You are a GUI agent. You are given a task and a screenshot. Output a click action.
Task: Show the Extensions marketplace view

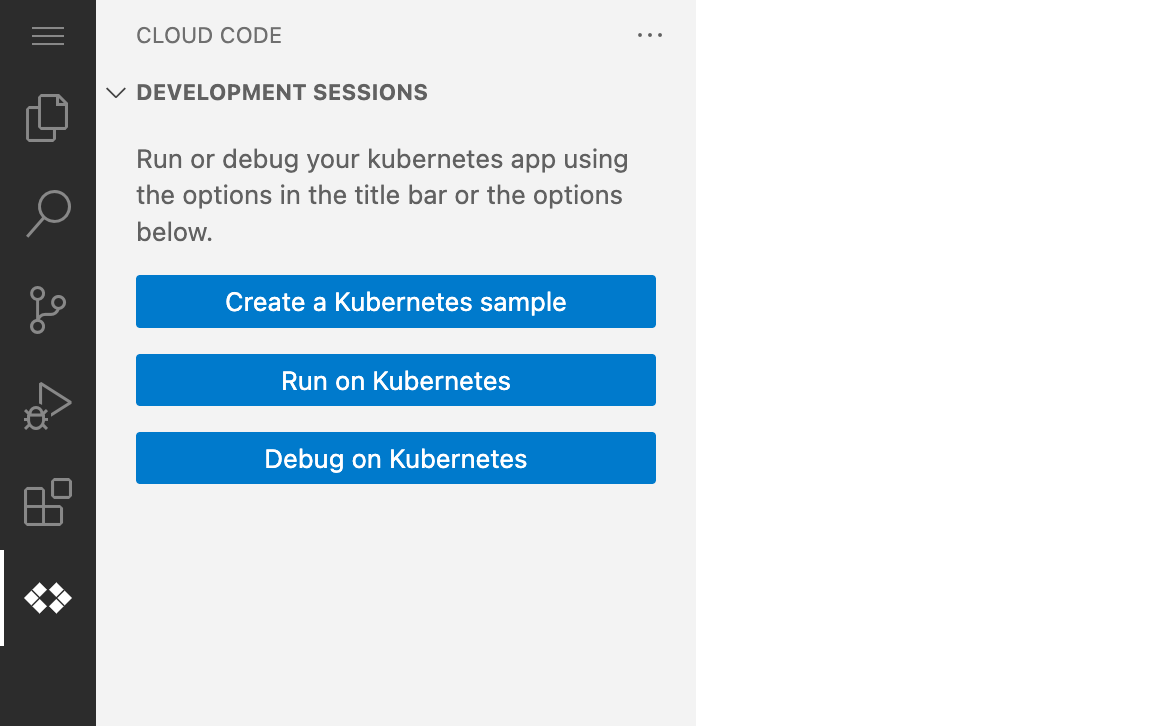click(48, 502)
